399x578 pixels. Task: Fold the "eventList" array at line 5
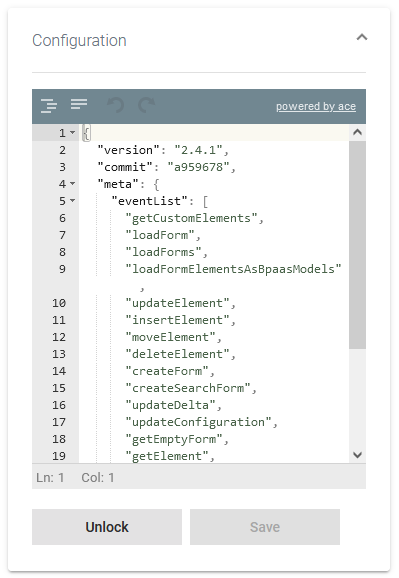[x=73, y=201]
